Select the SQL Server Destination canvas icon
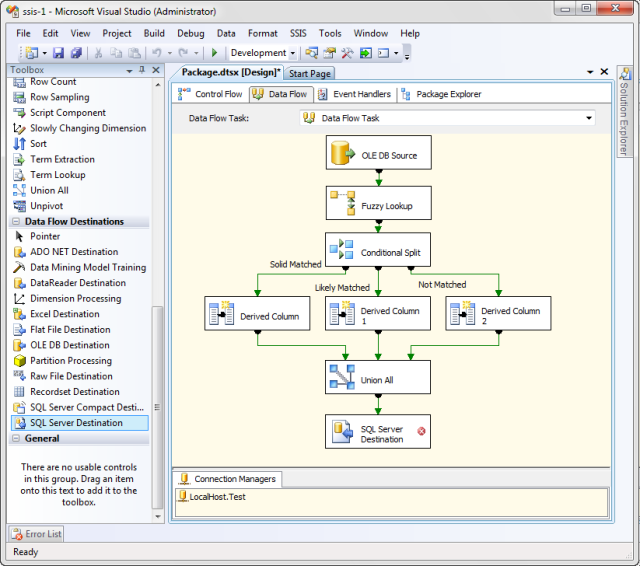This screenshot has height=566, width=640. tap(342, 432)
